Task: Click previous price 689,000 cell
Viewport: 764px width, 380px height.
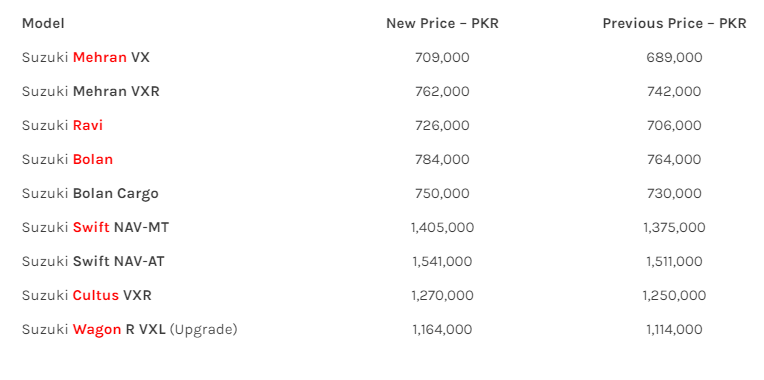Action: 674,57
